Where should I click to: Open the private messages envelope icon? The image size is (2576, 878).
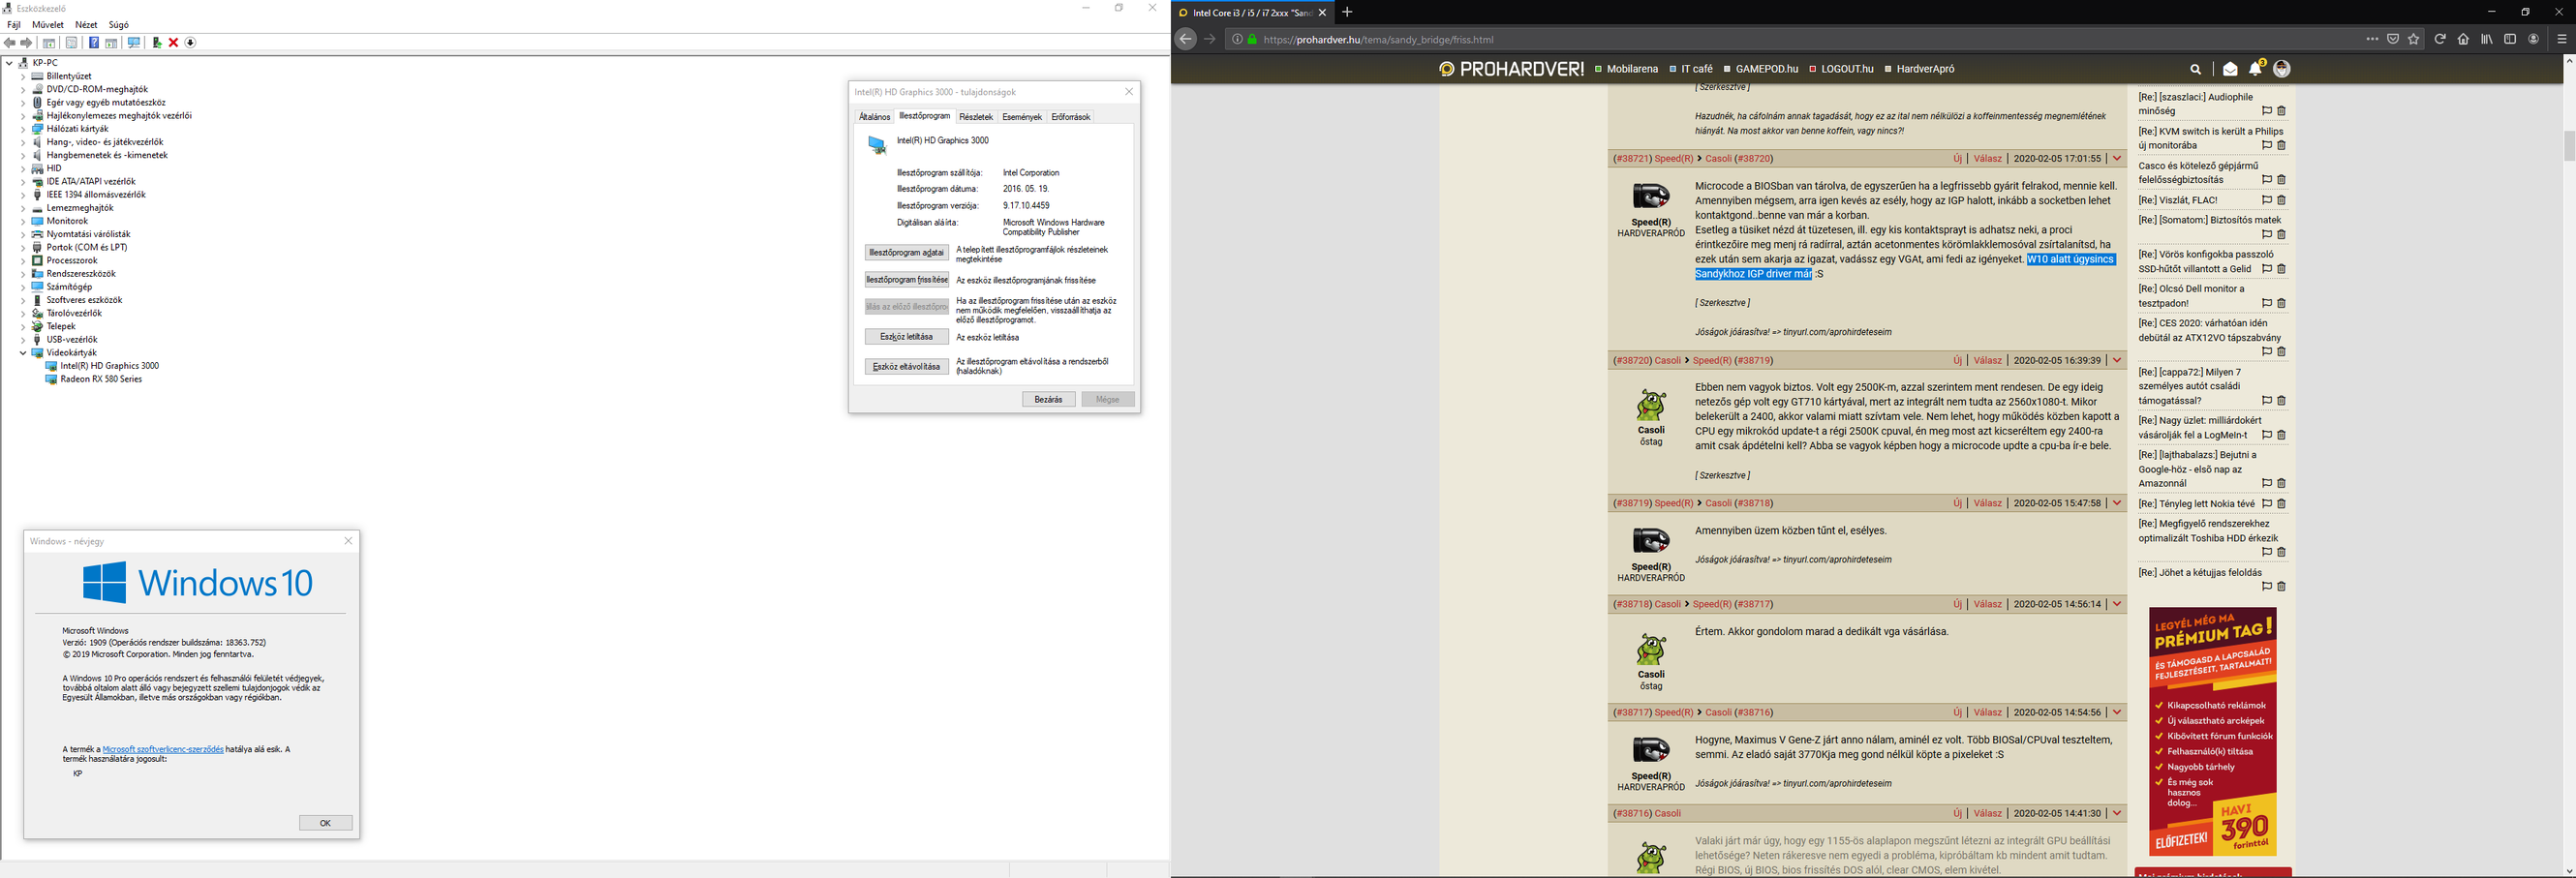pos(2230,69)
